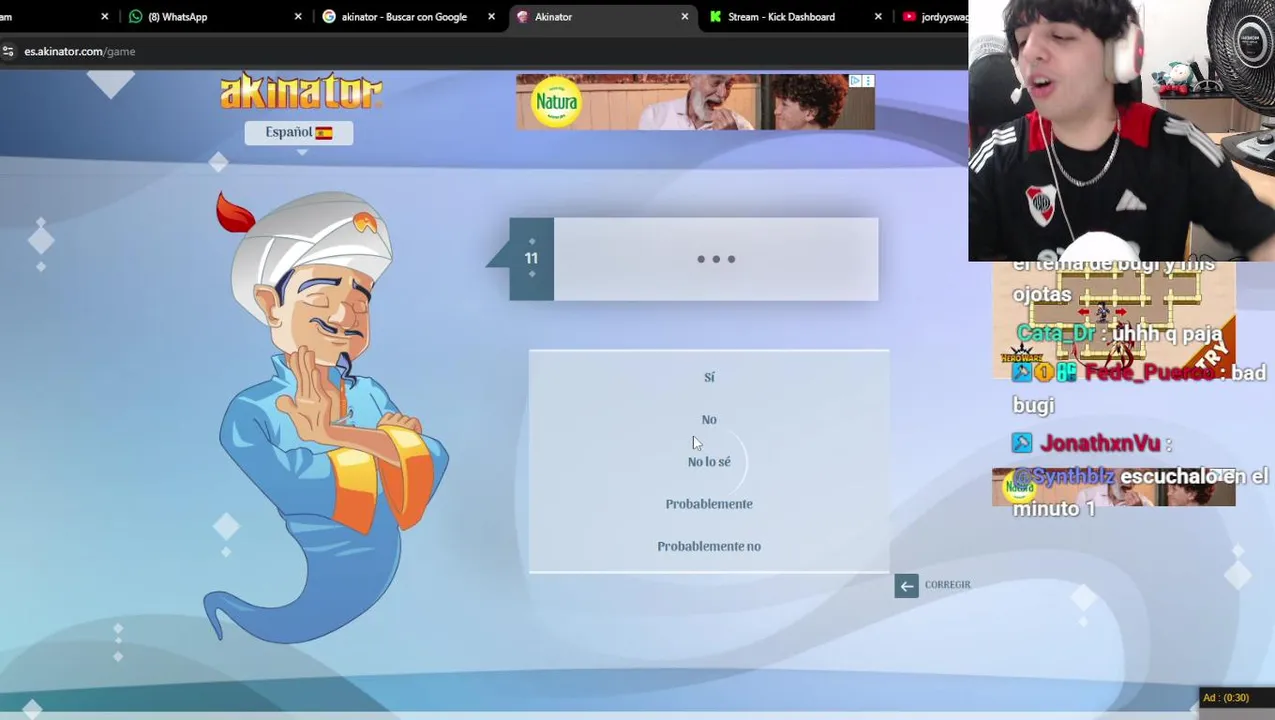Click the question bubble showing three dots
This screenshot has width=1275, height=720.
716,259
